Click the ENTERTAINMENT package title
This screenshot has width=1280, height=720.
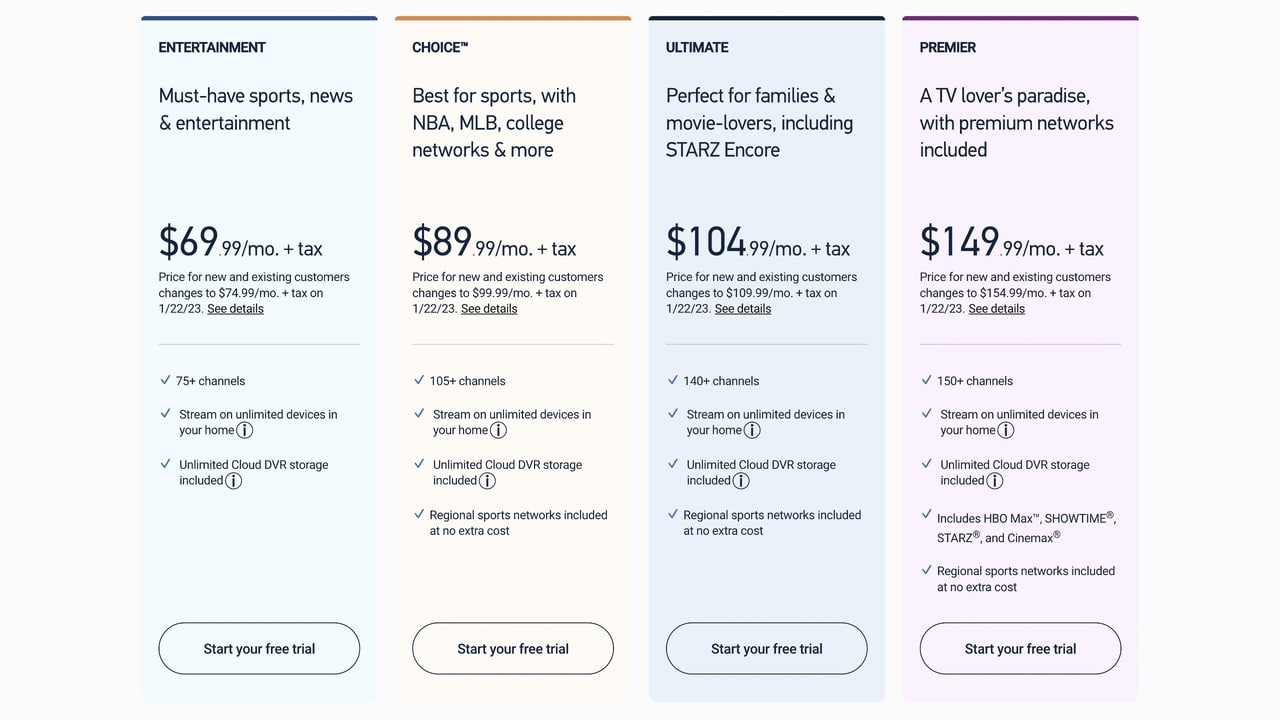pyautogui.click(x=212, y=47)
